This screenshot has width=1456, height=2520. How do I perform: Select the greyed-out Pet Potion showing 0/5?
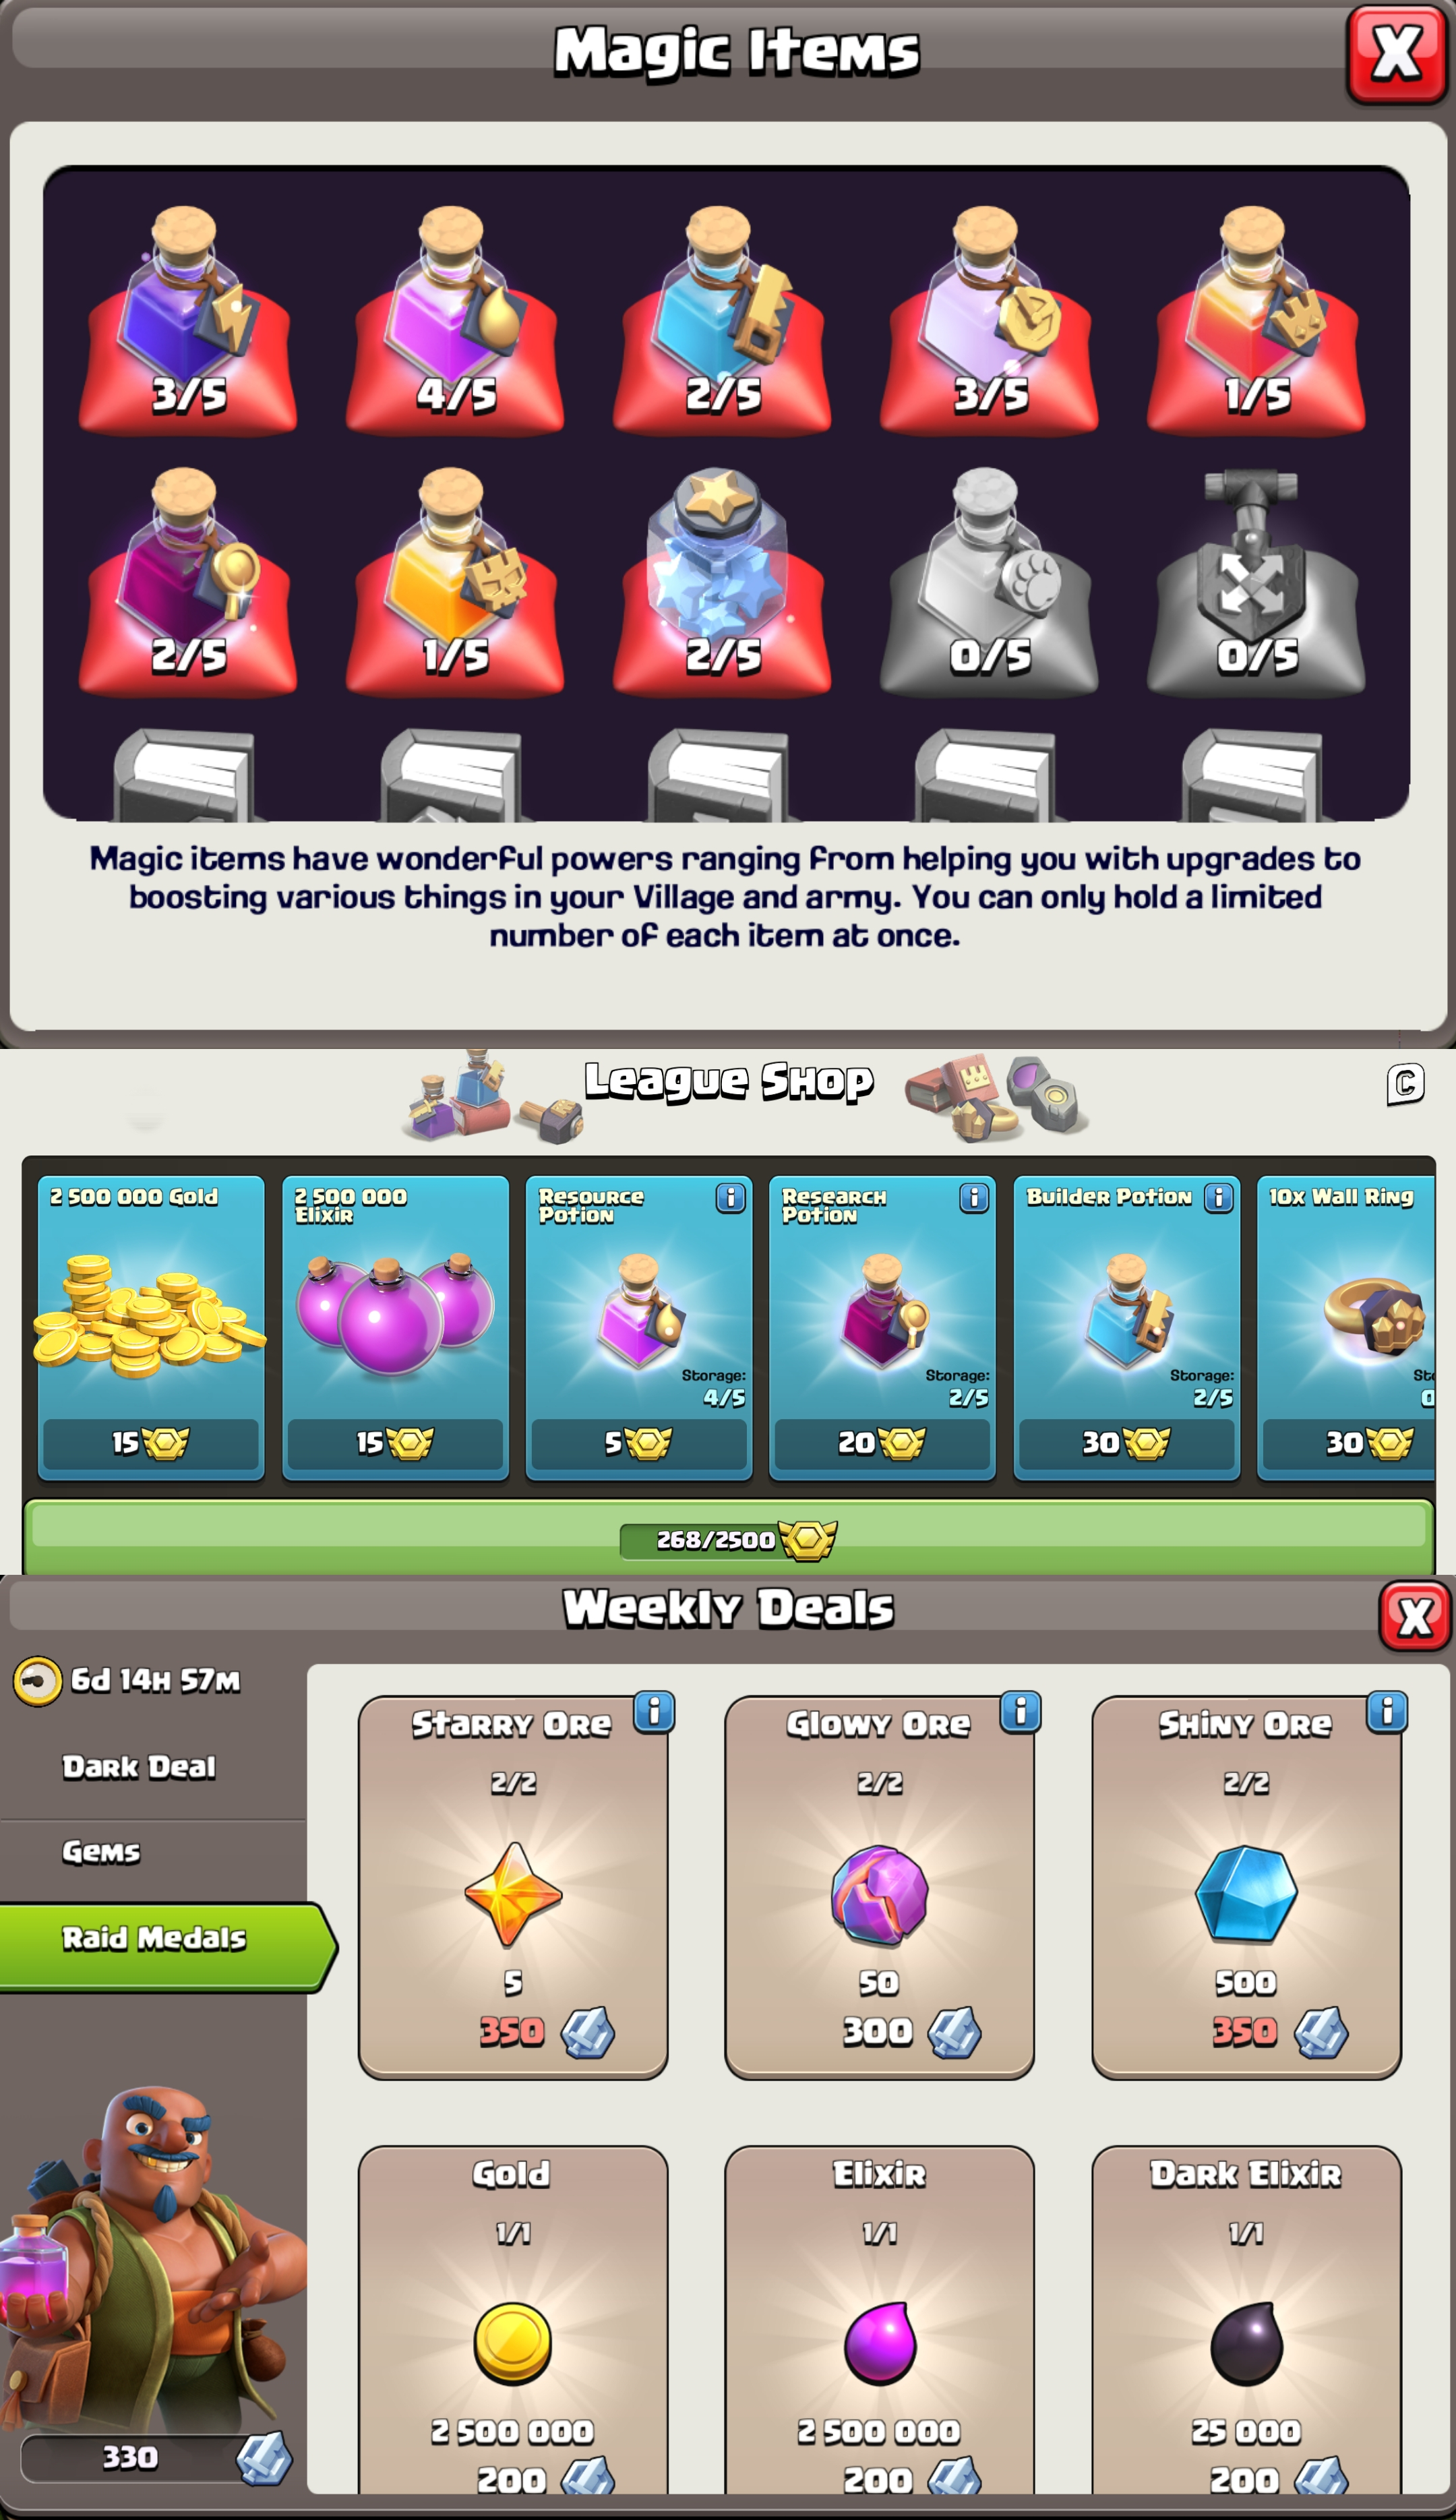[x=989, y=580]
